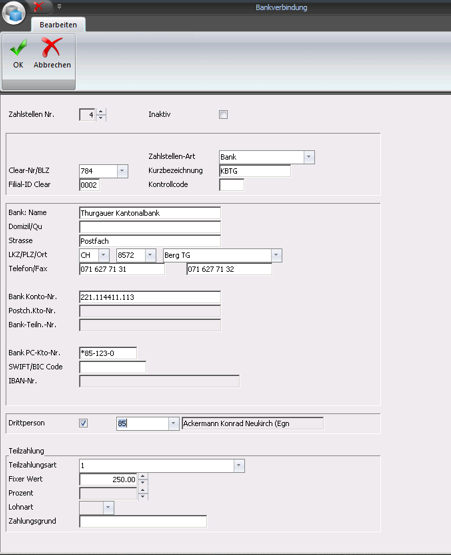Open the Drittperson number dropdown showing 85

(173, 423)
